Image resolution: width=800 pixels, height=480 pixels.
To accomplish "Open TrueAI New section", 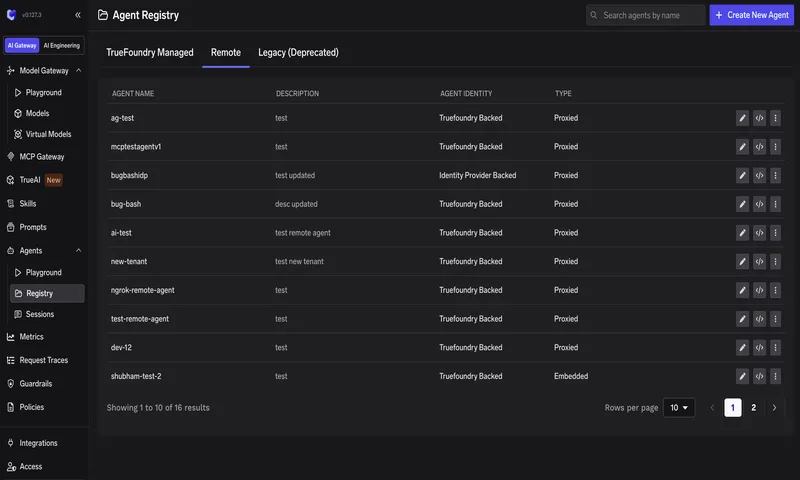I will click(x=34, y=180).
